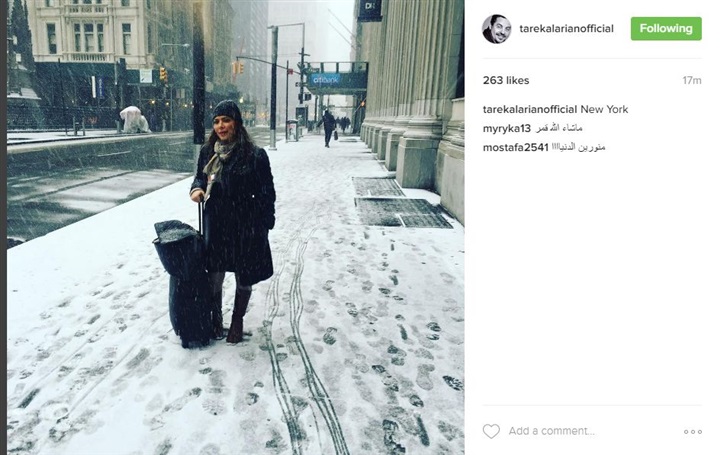Open commenter myryka13's profile

pyautogui.click(x=506, y=129)
